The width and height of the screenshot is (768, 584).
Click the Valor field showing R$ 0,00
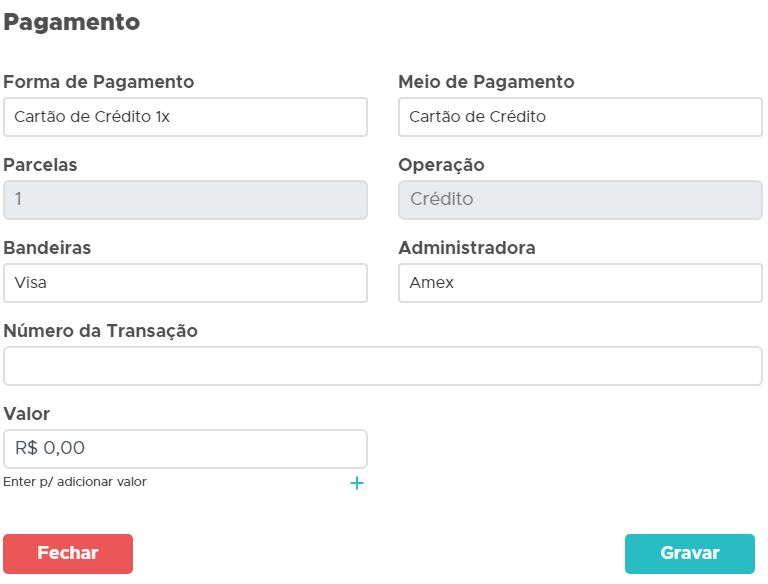tap(185, 449)
